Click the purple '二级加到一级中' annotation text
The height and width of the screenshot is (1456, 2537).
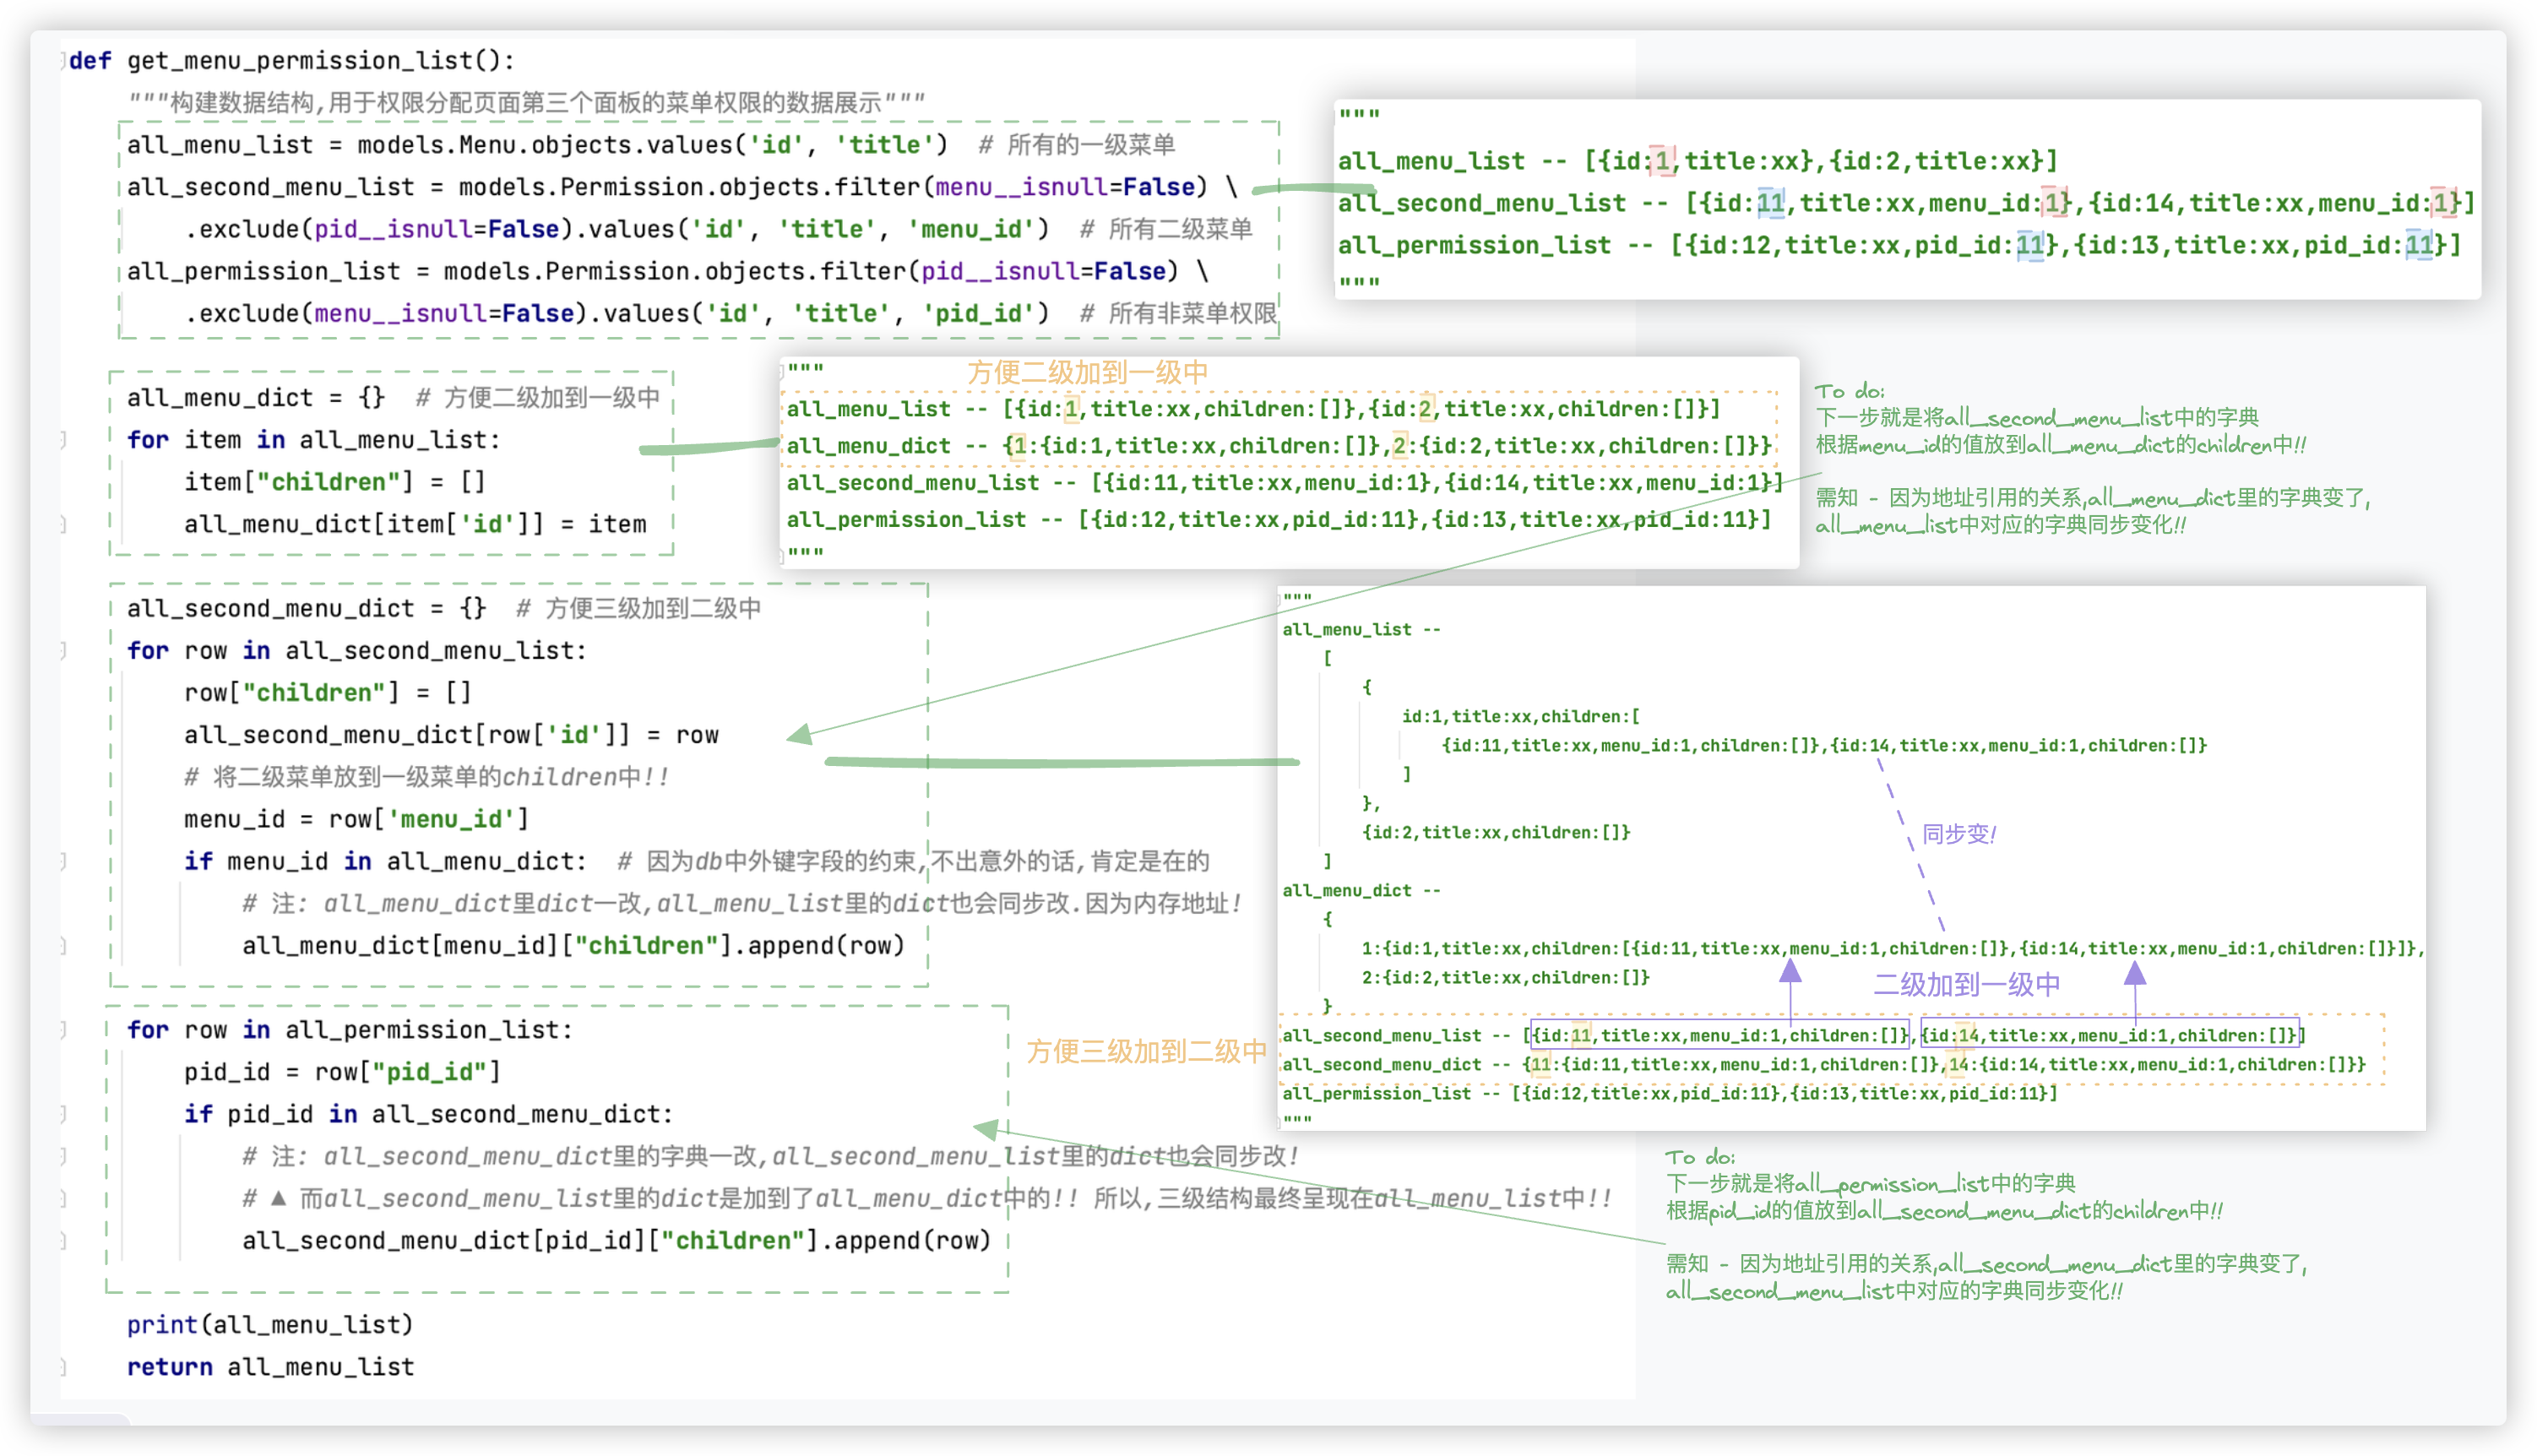tap(1966, 984)
